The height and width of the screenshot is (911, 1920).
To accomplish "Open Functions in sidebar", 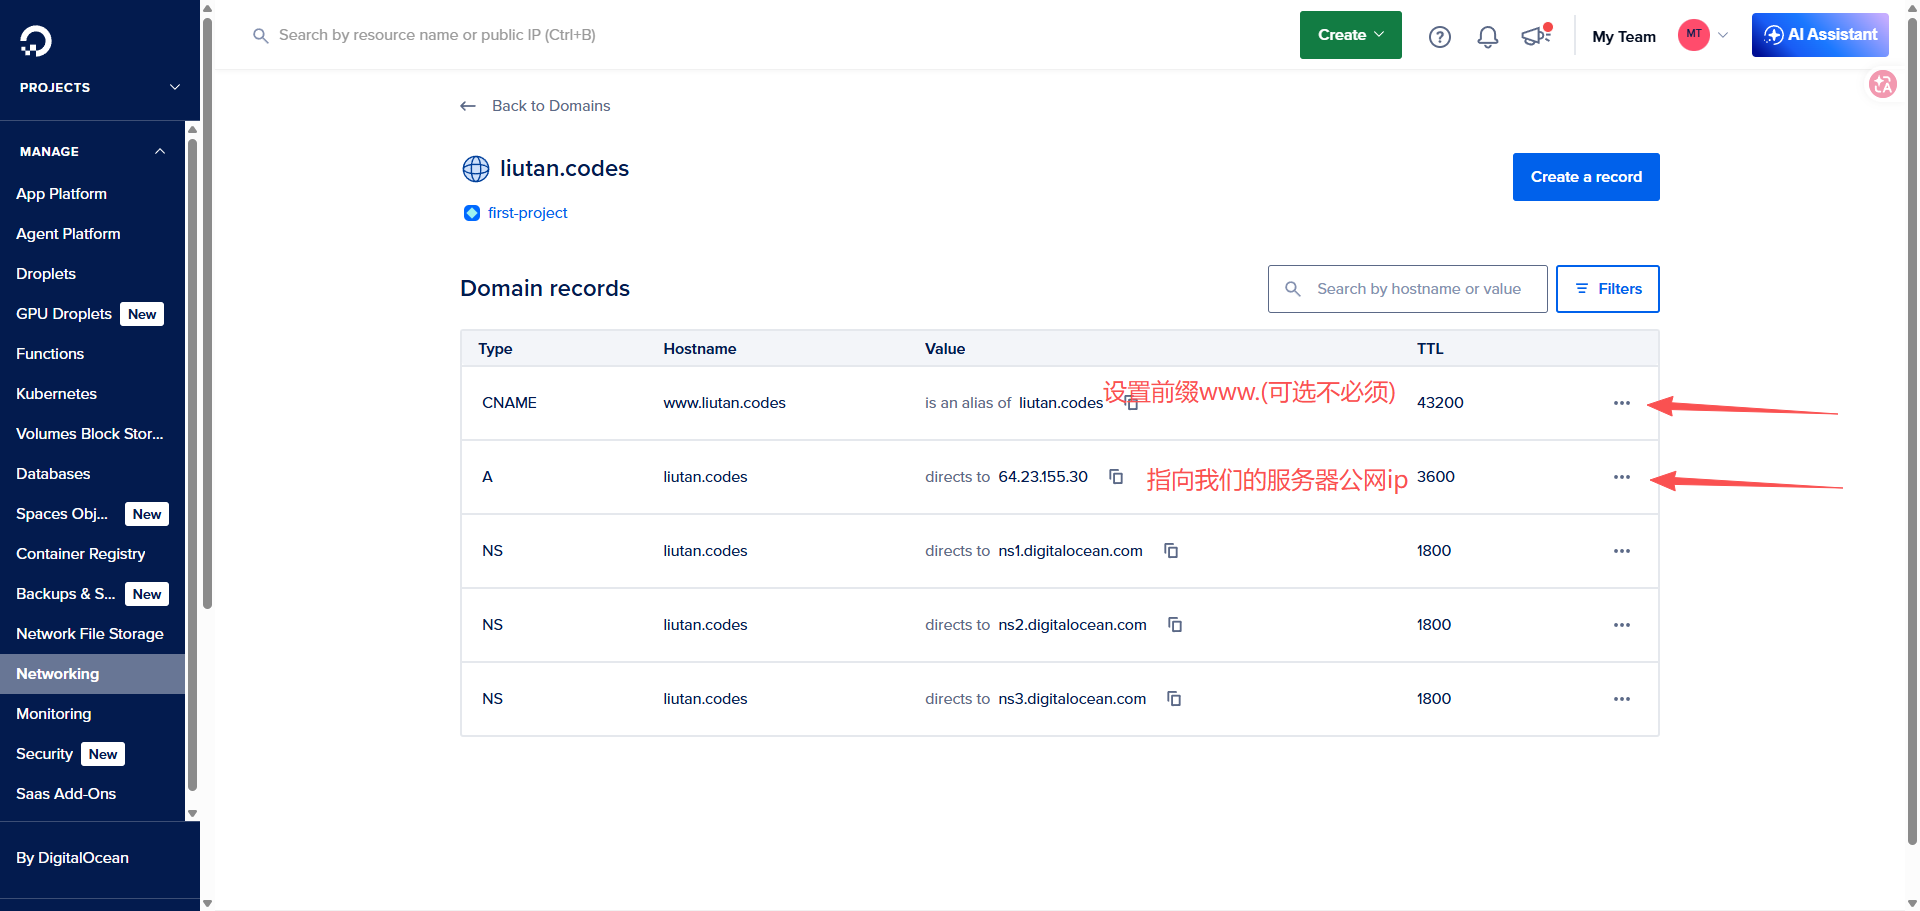I will tap(50, 354).
